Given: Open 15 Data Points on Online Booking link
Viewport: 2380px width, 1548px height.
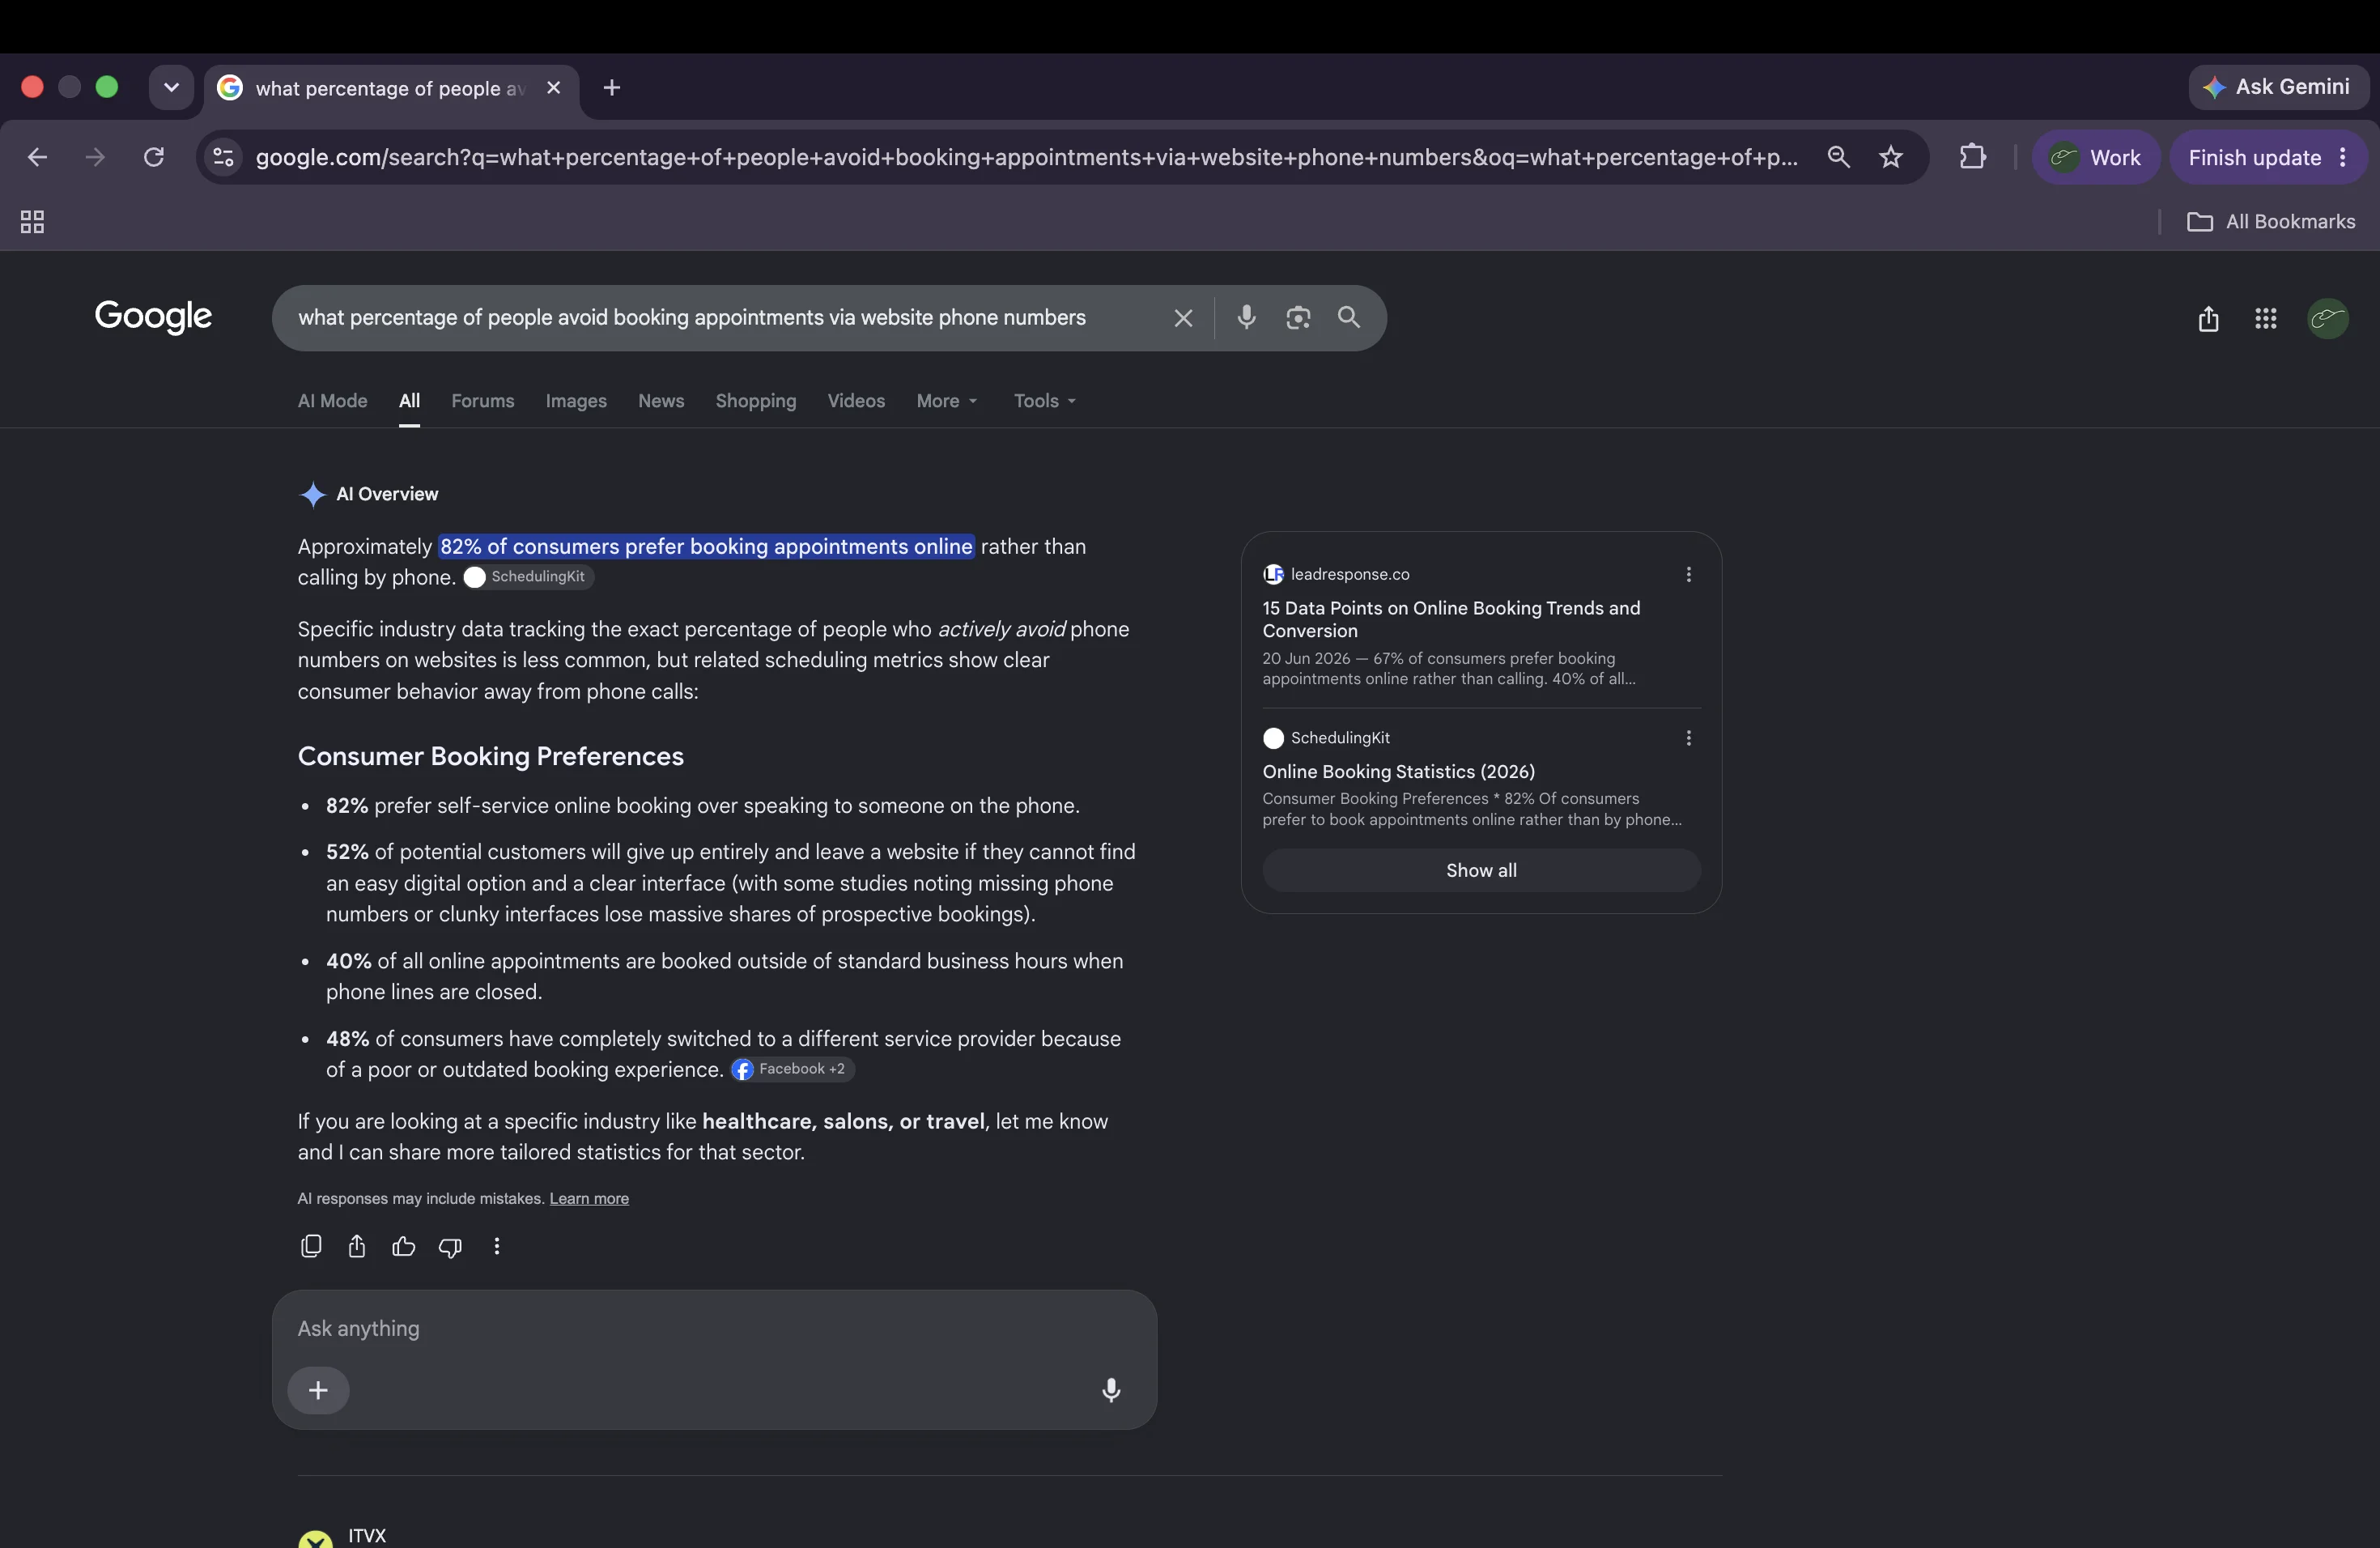Looking at the screenshot, I should (x=1451, y=619).
